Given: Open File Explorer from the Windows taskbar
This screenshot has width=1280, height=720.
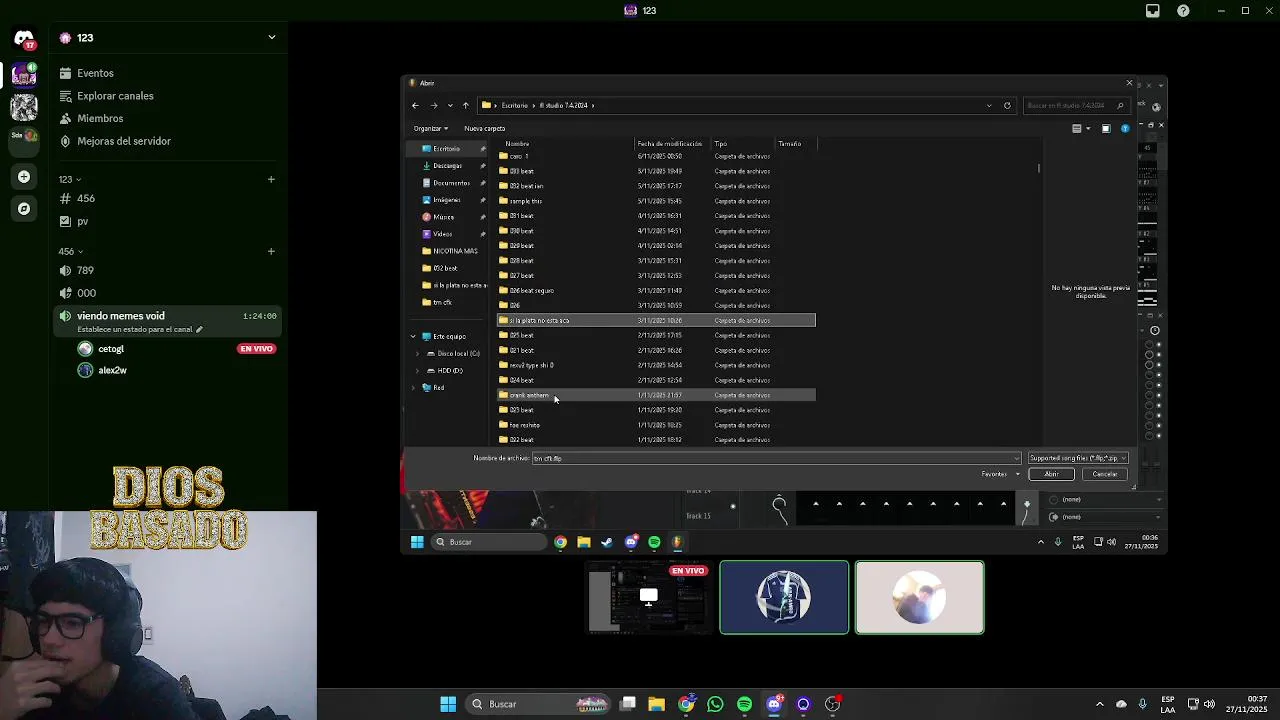Looking at the screenshot, I should (656, 704).
